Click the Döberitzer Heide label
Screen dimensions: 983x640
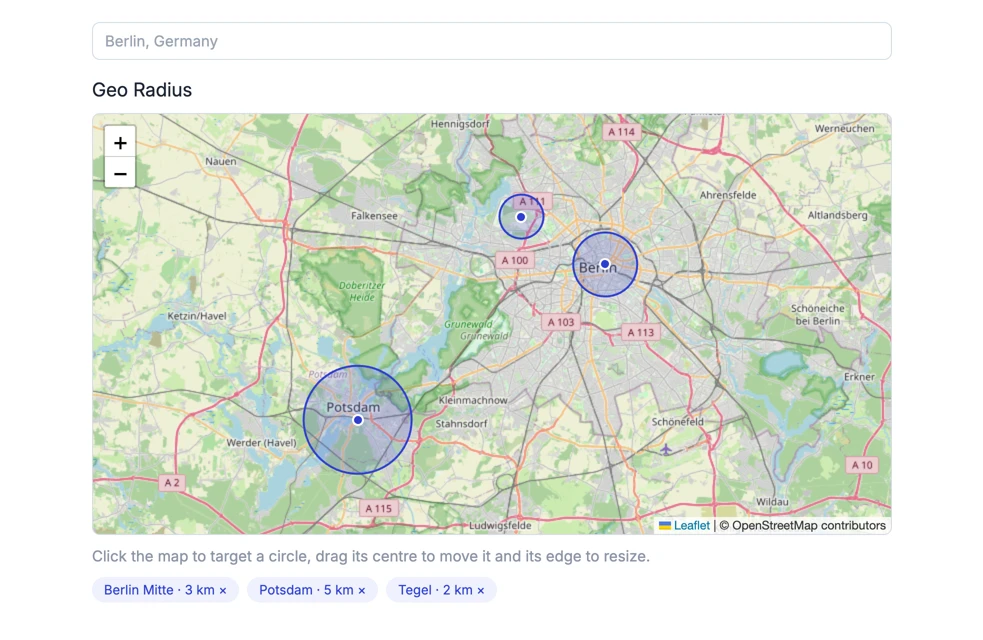(362, 291)
